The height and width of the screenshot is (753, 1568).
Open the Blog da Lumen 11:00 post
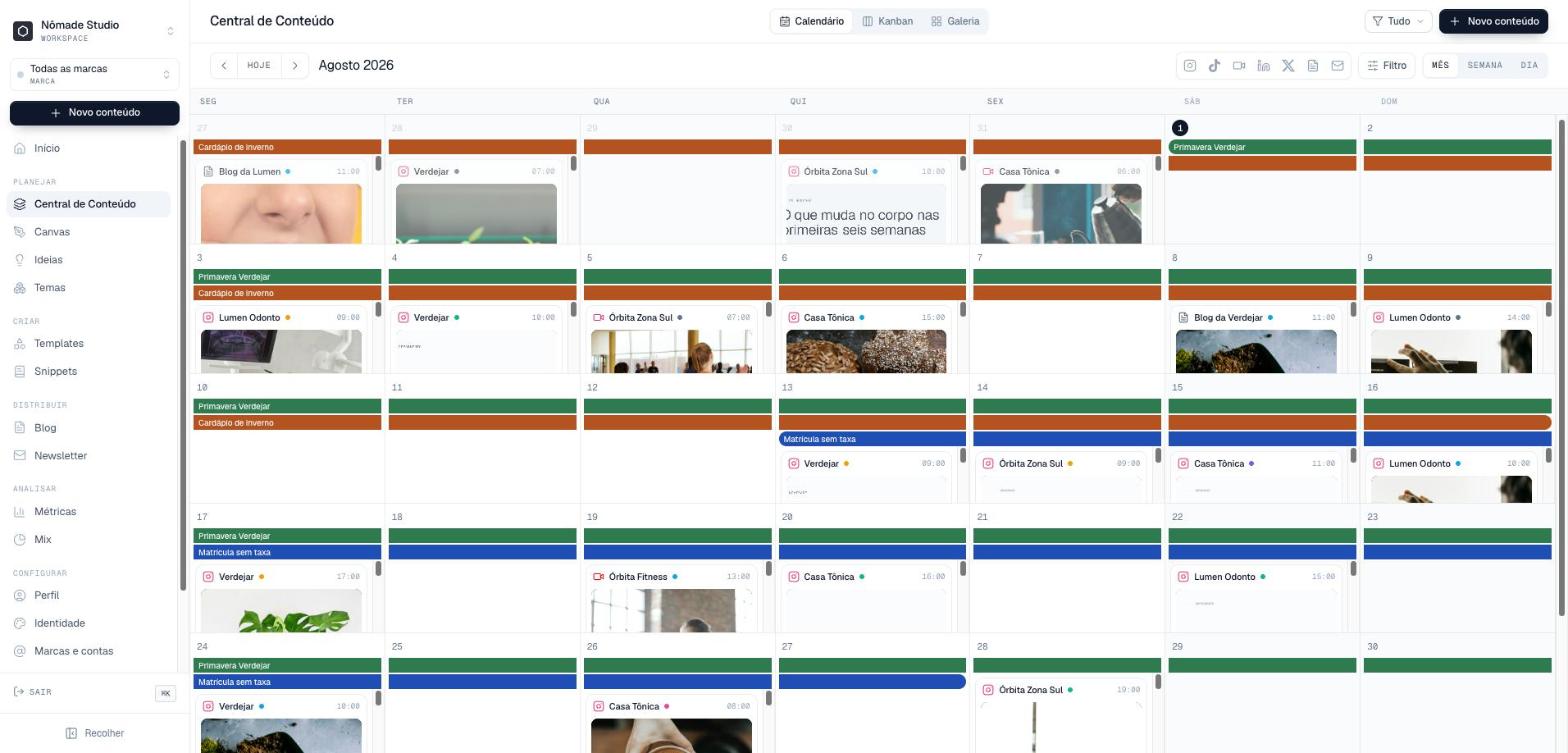tap(281, 201)
